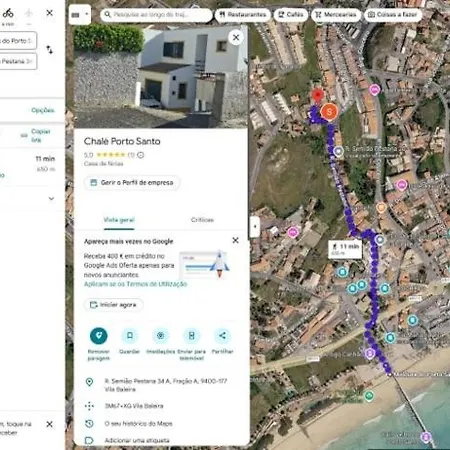Click the plus code Vila Baleira row
450x450 pixels.
(161, 406)
